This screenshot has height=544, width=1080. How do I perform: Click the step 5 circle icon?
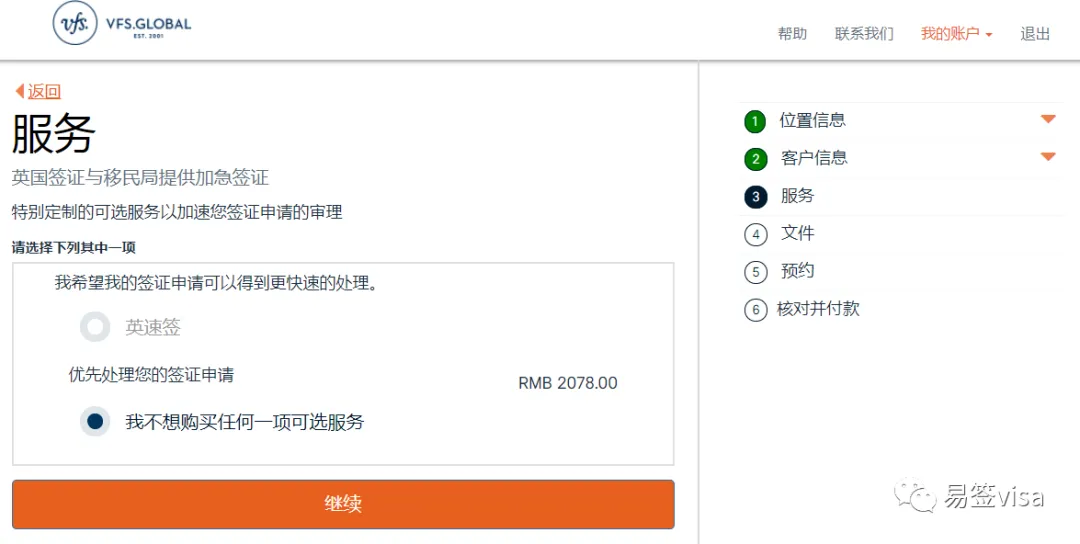755,272
